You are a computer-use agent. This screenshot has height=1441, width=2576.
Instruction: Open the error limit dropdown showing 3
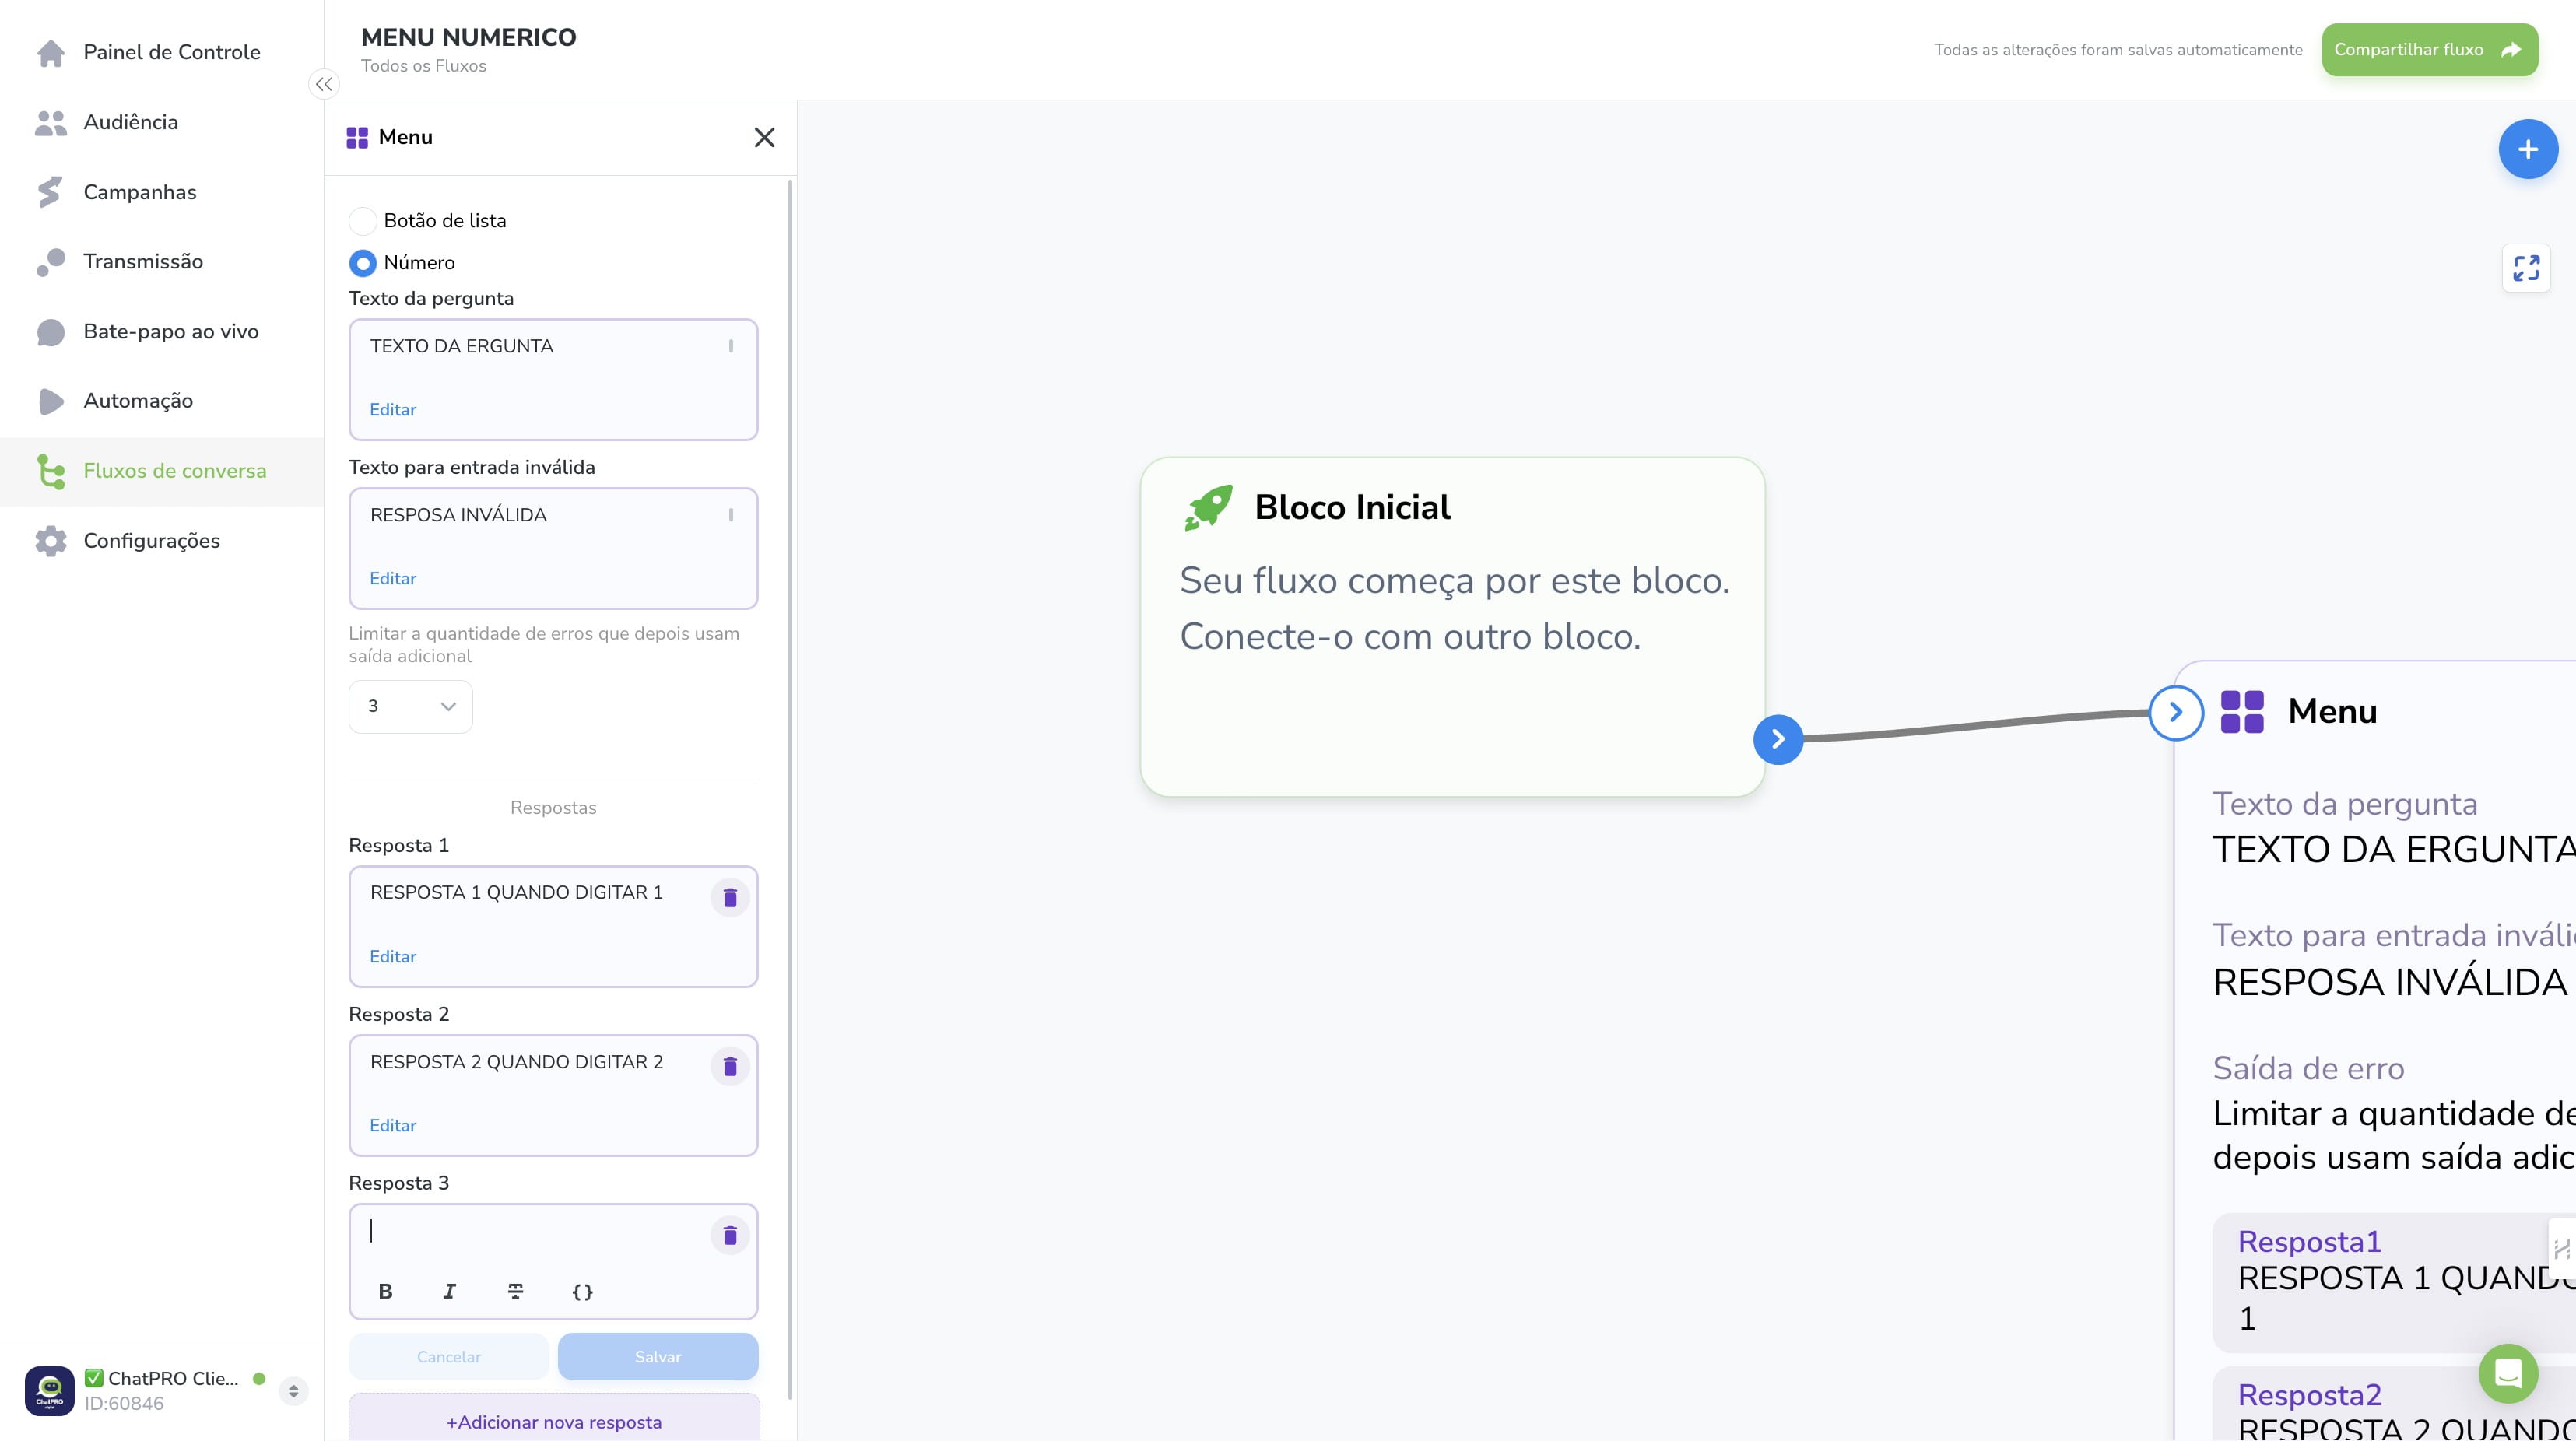[x=410, y=706]
